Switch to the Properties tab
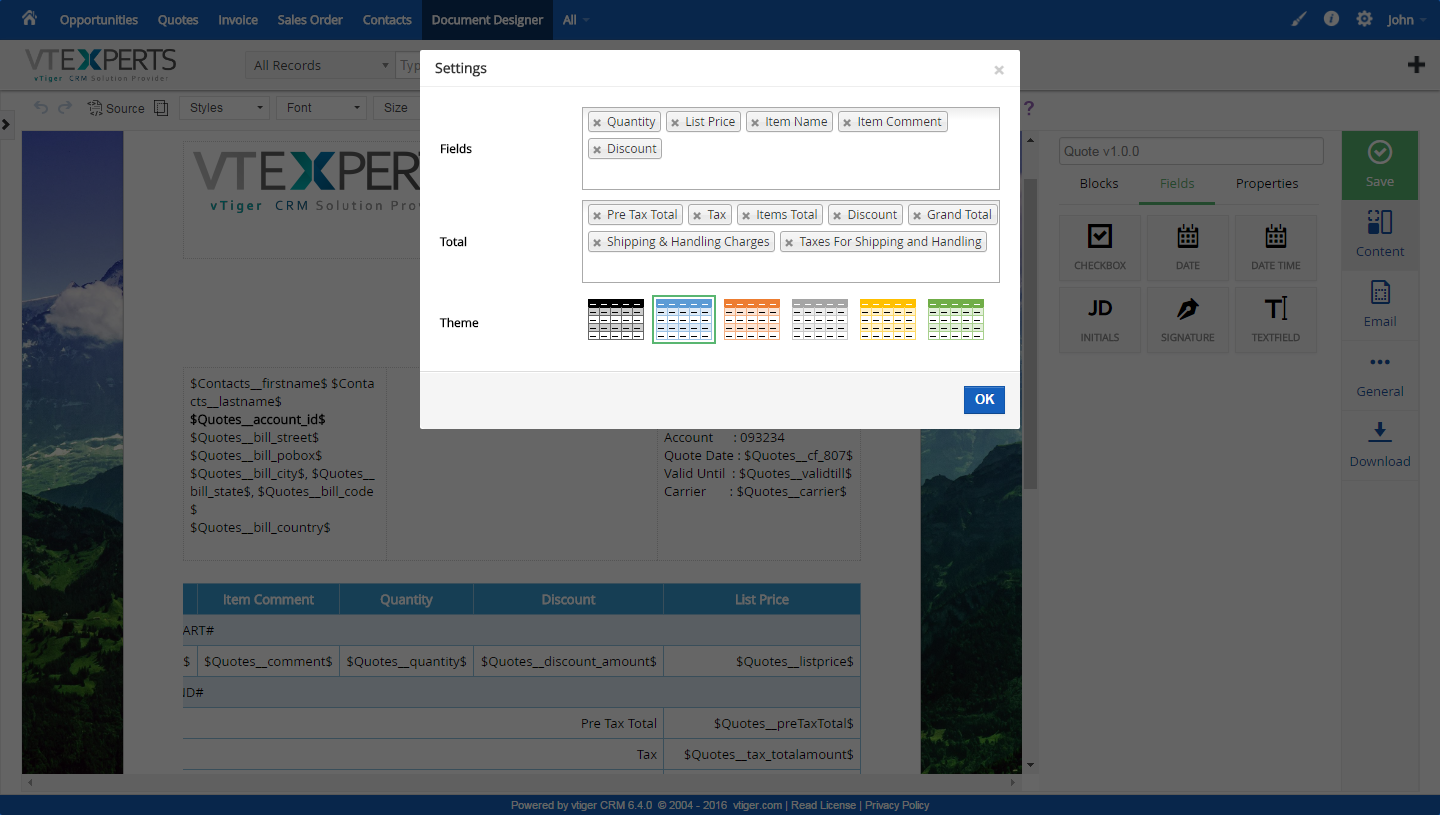The height and width of the screenshot is (815, 1440). [1267, 184]
